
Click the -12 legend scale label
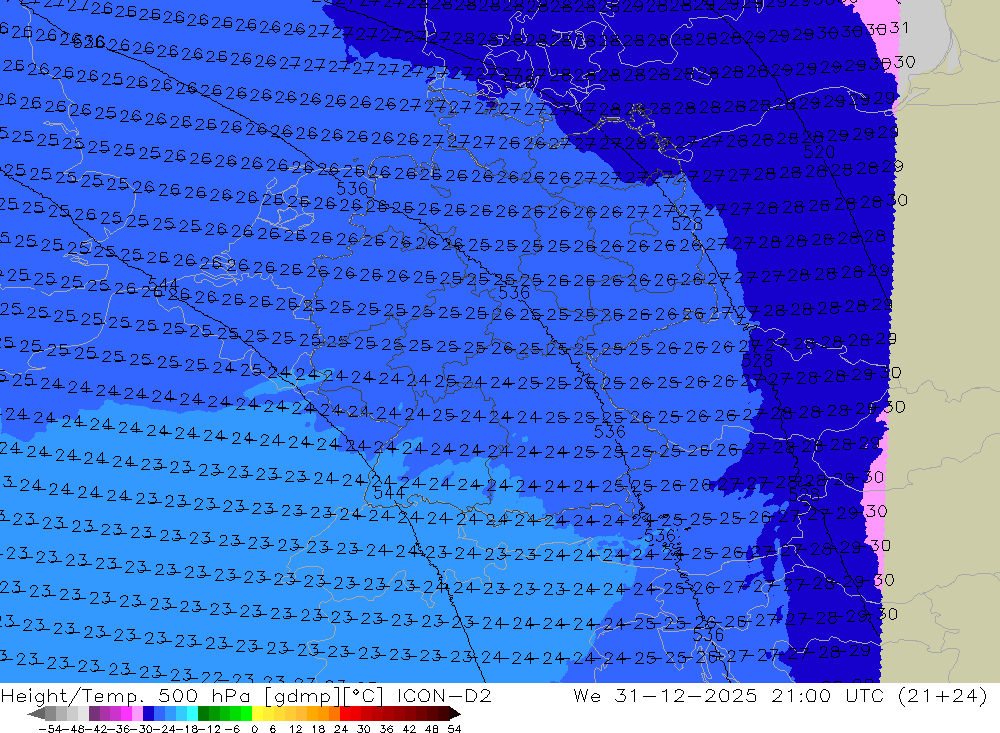210,729
